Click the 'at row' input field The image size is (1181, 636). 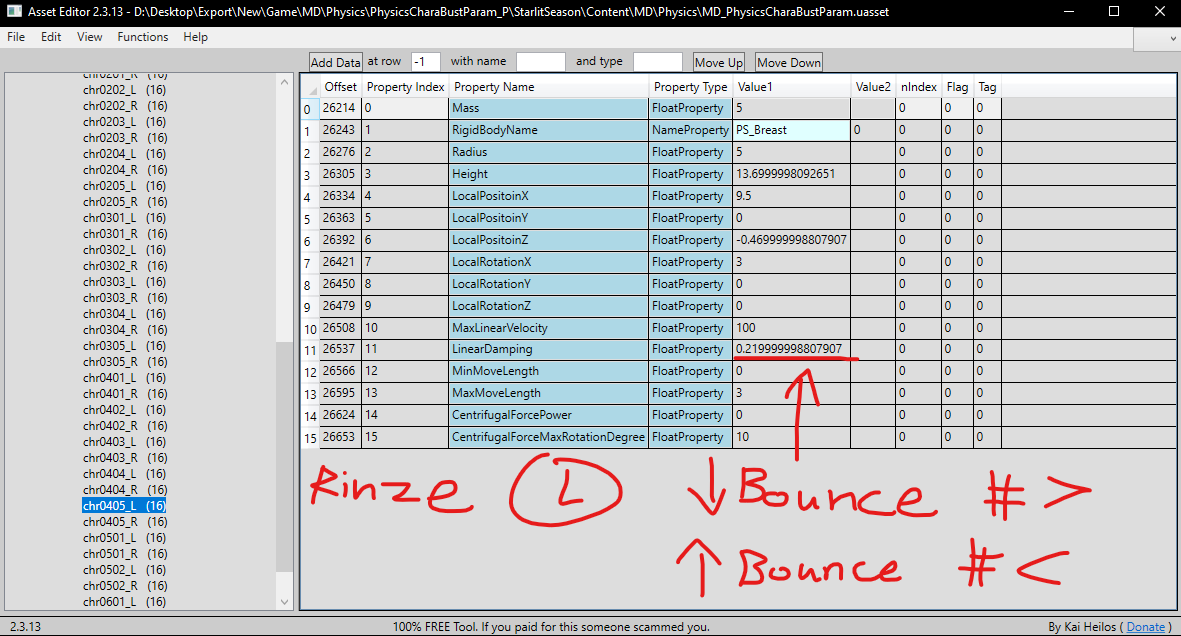(426, 62)
